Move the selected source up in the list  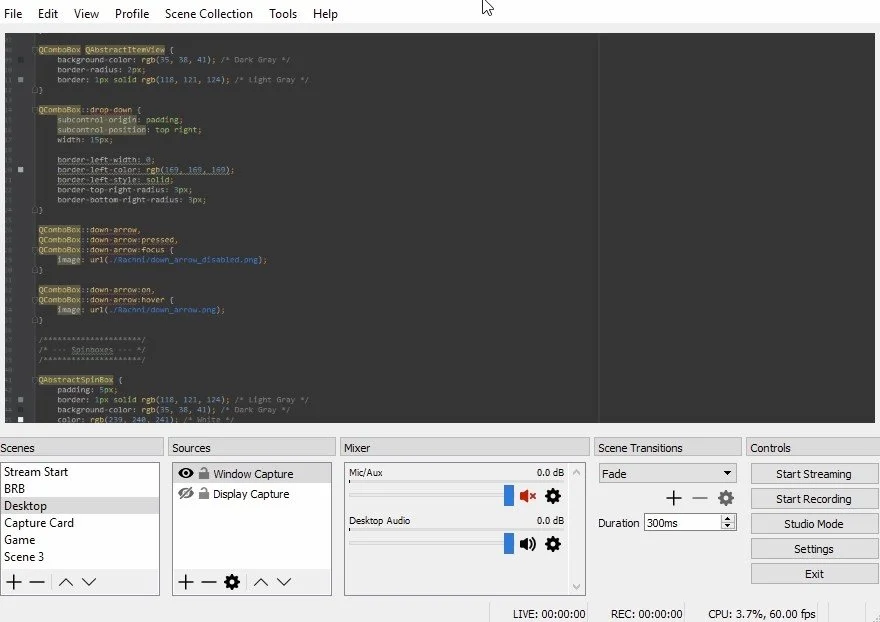260,582
